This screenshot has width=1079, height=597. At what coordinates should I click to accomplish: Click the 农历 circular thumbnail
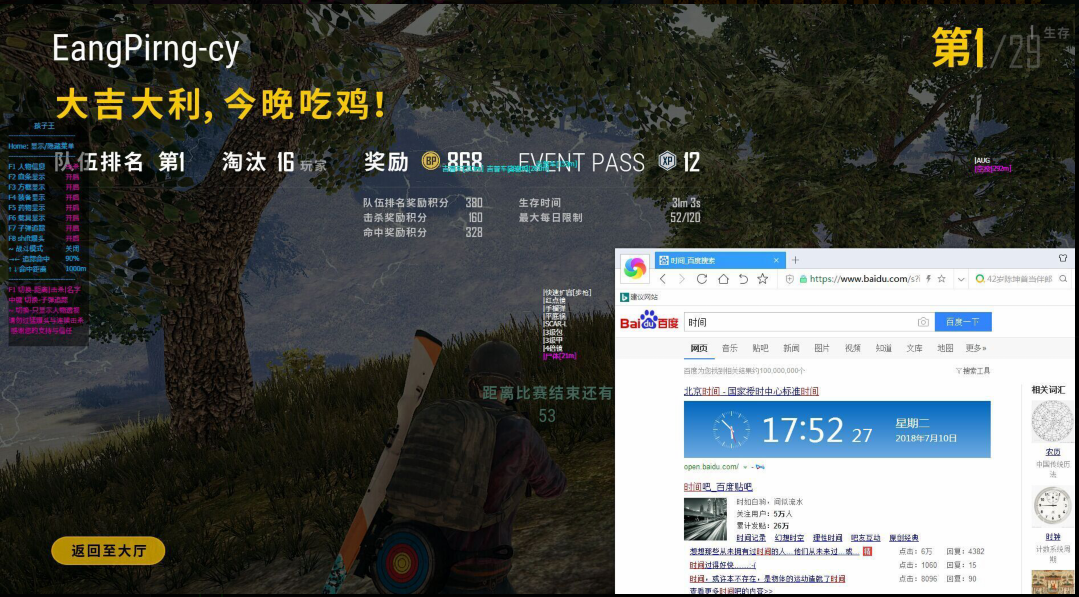[x=1052, y=422]
